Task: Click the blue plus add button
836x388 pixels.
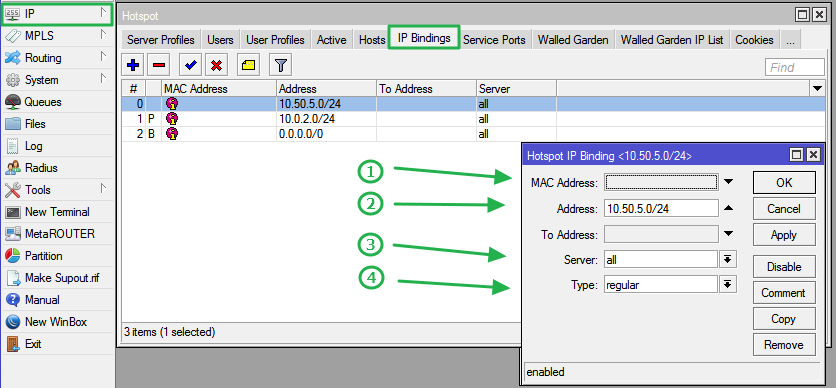Action: [133, 66]
